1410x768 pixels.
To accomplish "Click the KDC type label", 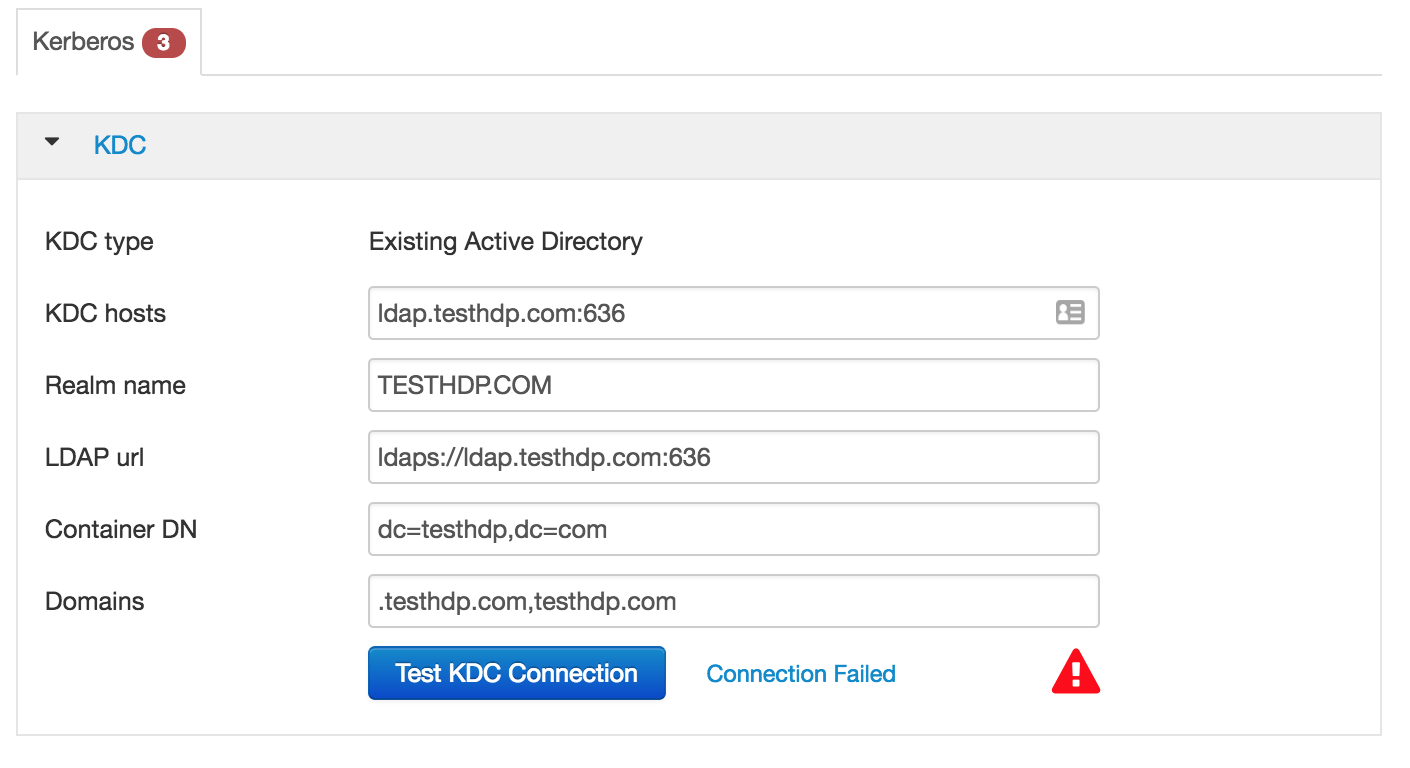I will coord(99,241).
